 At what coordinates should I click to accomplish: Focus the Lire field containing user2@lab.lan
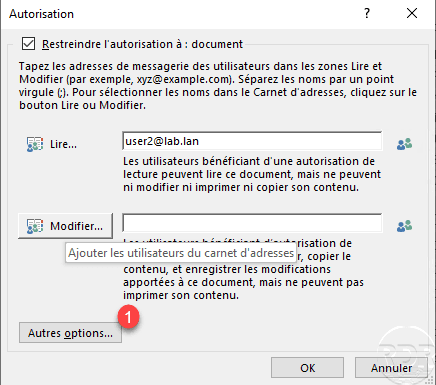252,141
